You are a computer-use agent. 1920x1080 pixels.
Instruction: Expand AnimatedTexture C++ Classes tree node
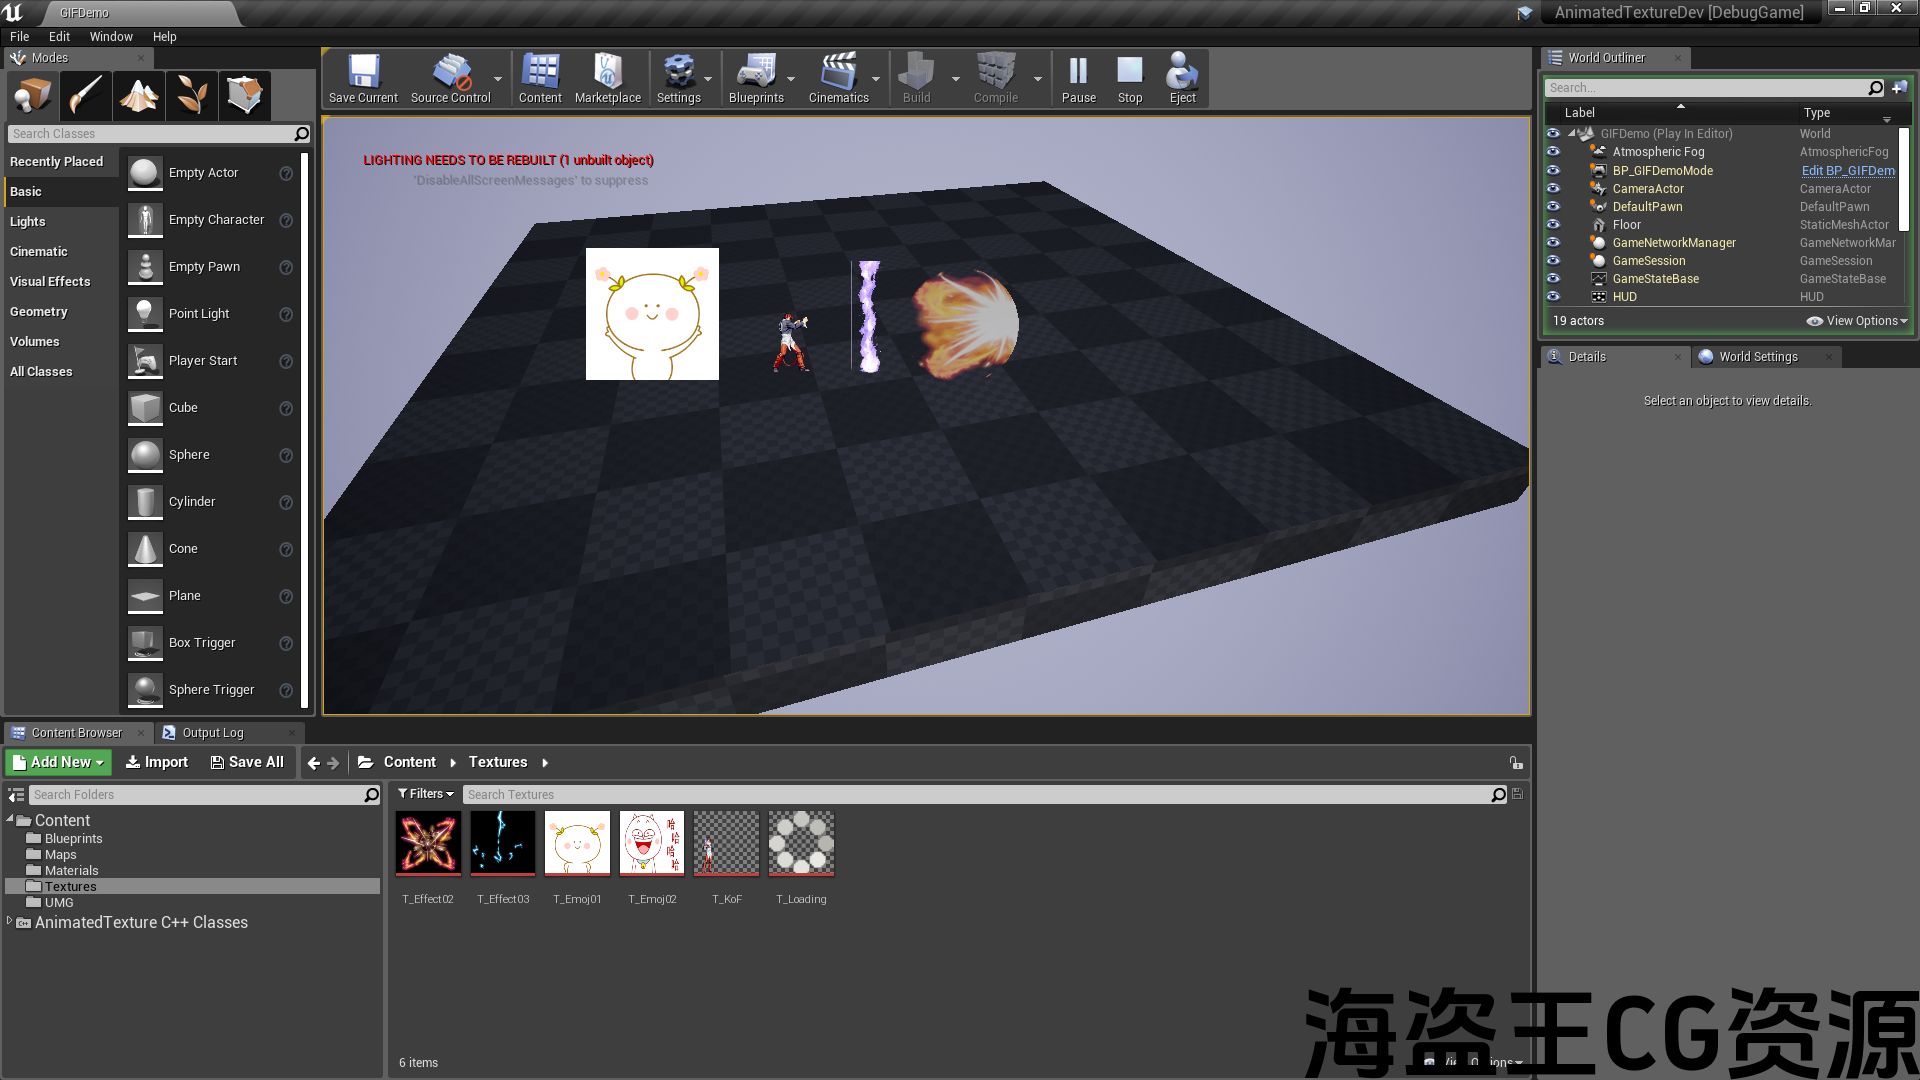click(x=10, y=922)
